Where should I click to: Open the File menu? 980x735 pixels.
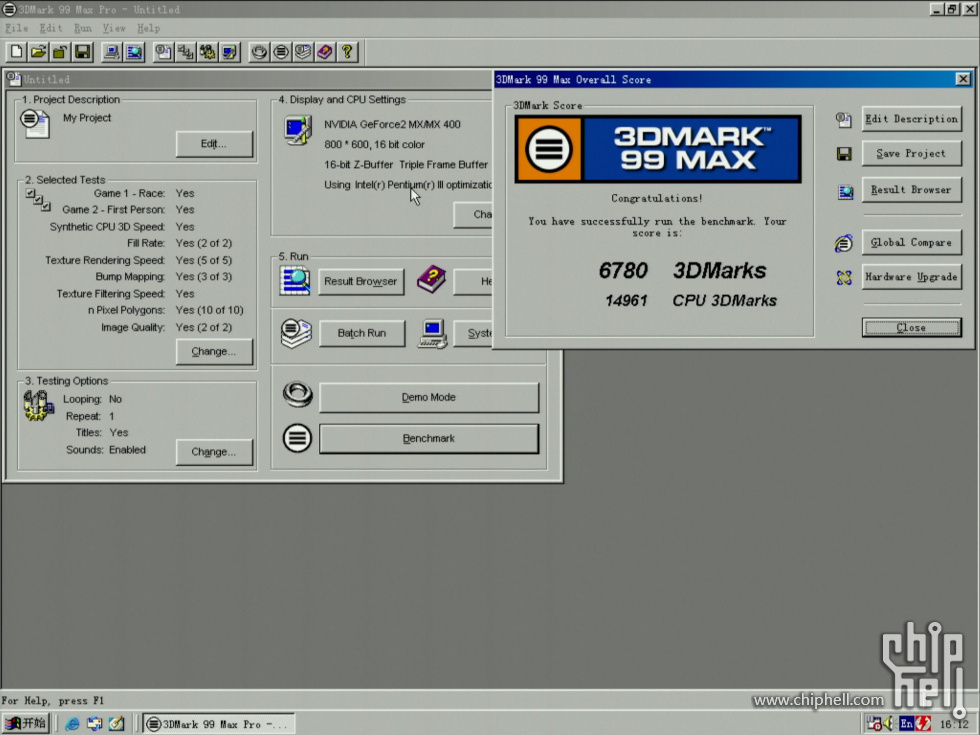click(x=16, y=28)
